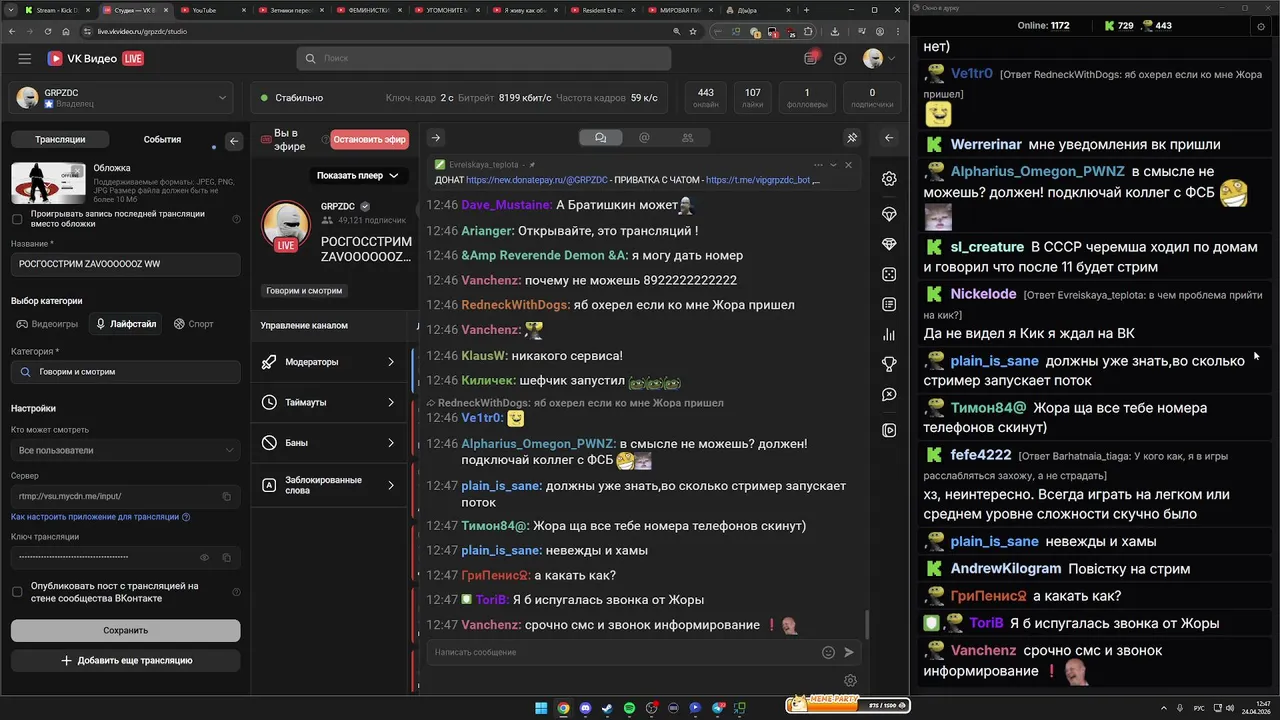This screenshot has width=1280, height=720.
Task: Click the category search field Говорим и смотрим
Action: (125, 372)
